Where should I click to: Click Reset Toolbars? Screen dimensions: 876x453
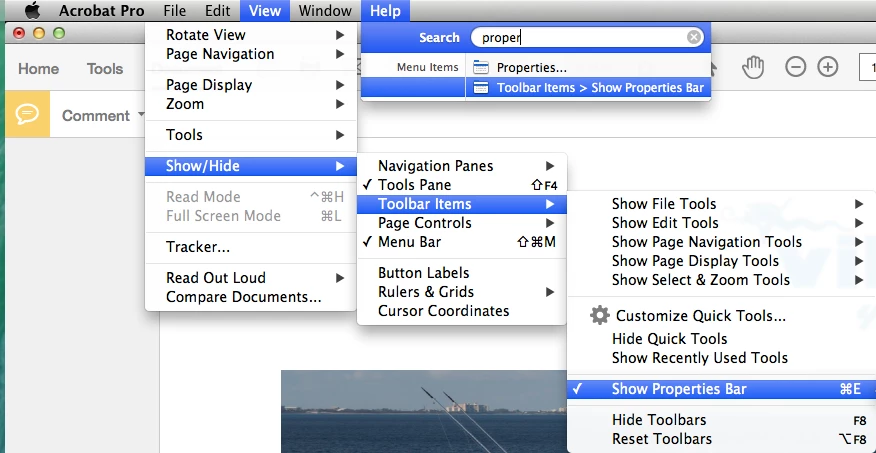tap(721, 439)
